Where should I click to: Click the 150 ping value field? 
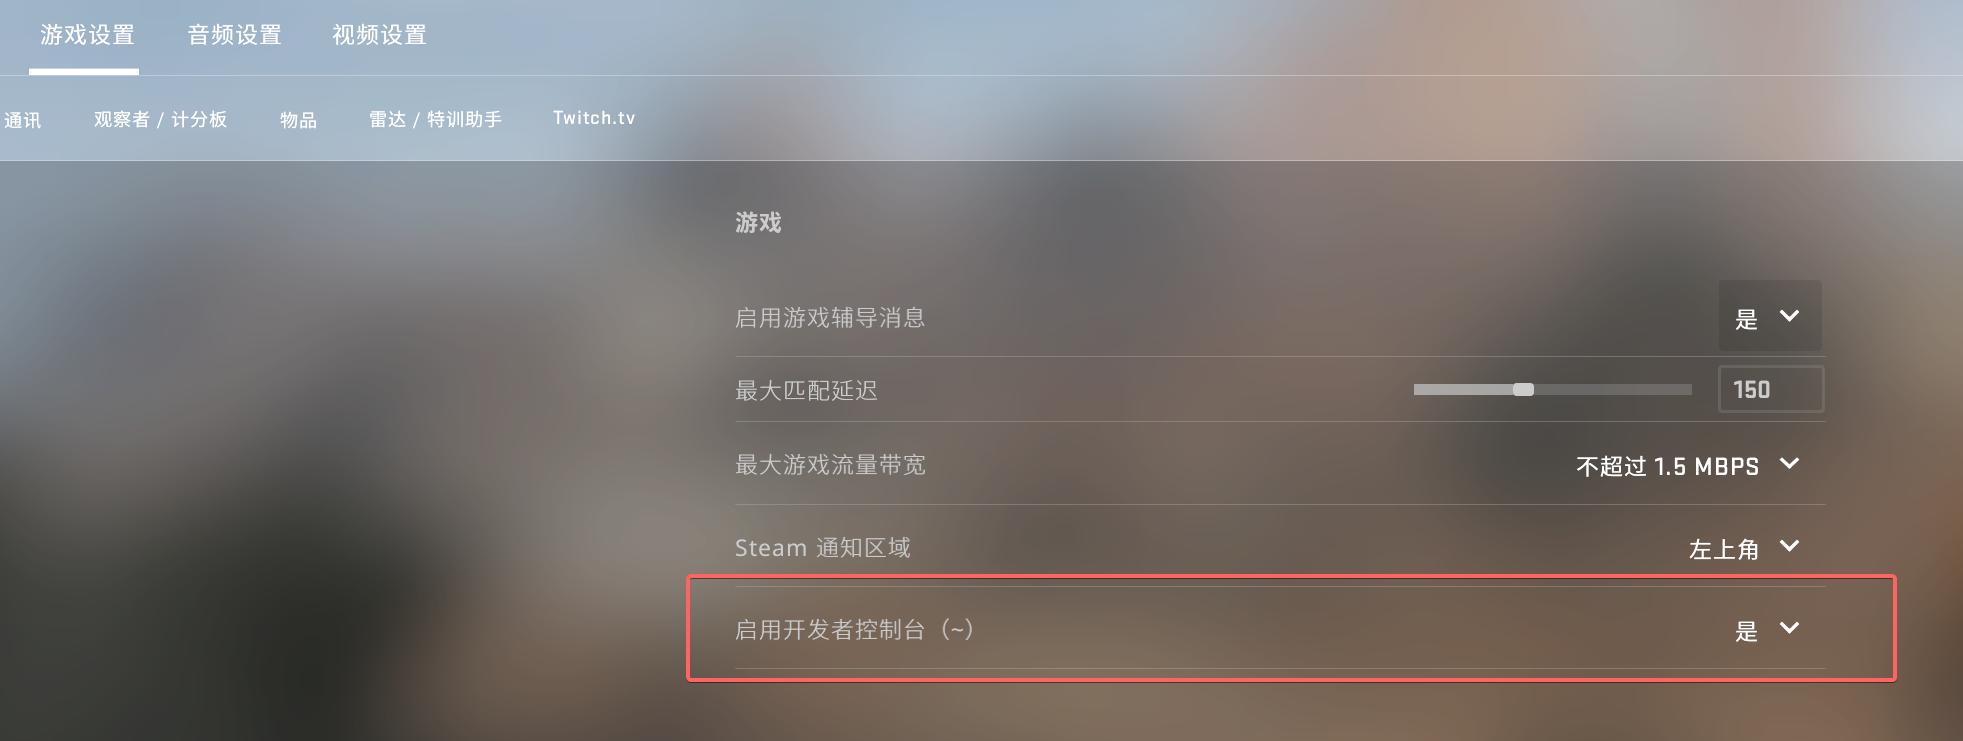(1771, 389)
